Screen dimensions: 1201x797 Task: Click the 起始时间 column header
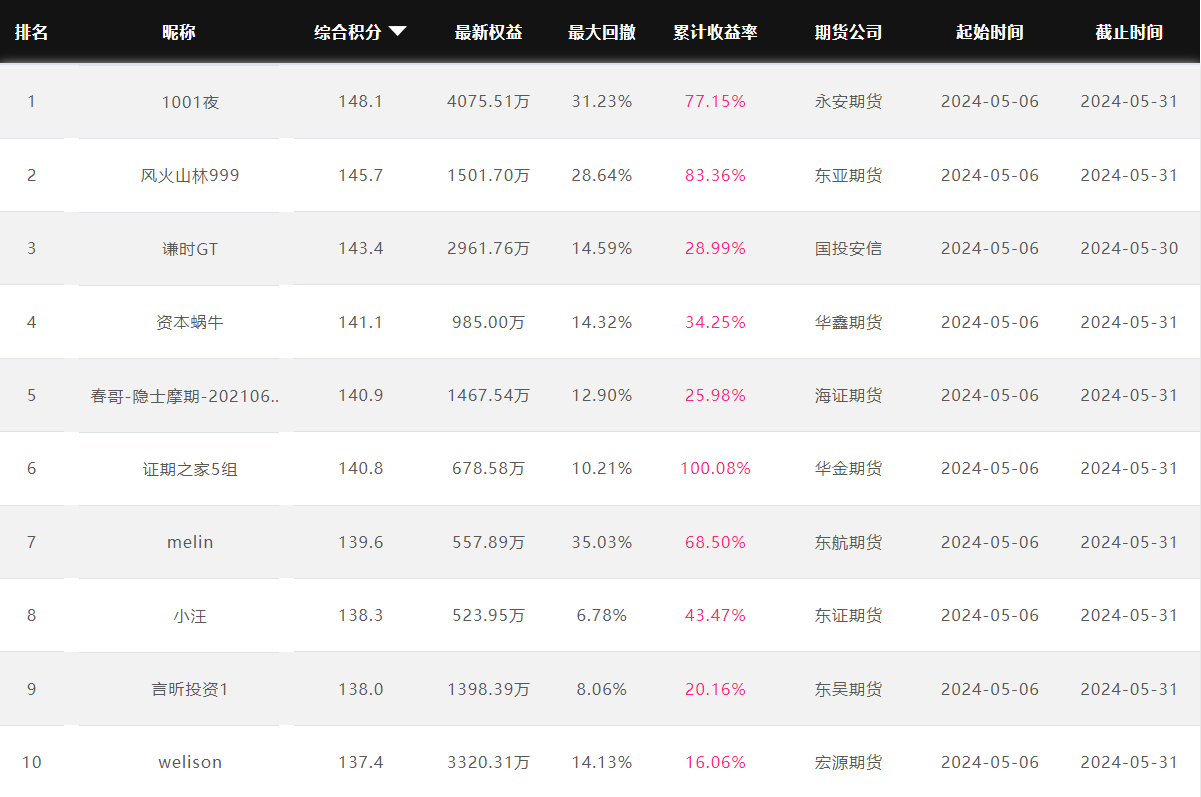click(989, 32)
